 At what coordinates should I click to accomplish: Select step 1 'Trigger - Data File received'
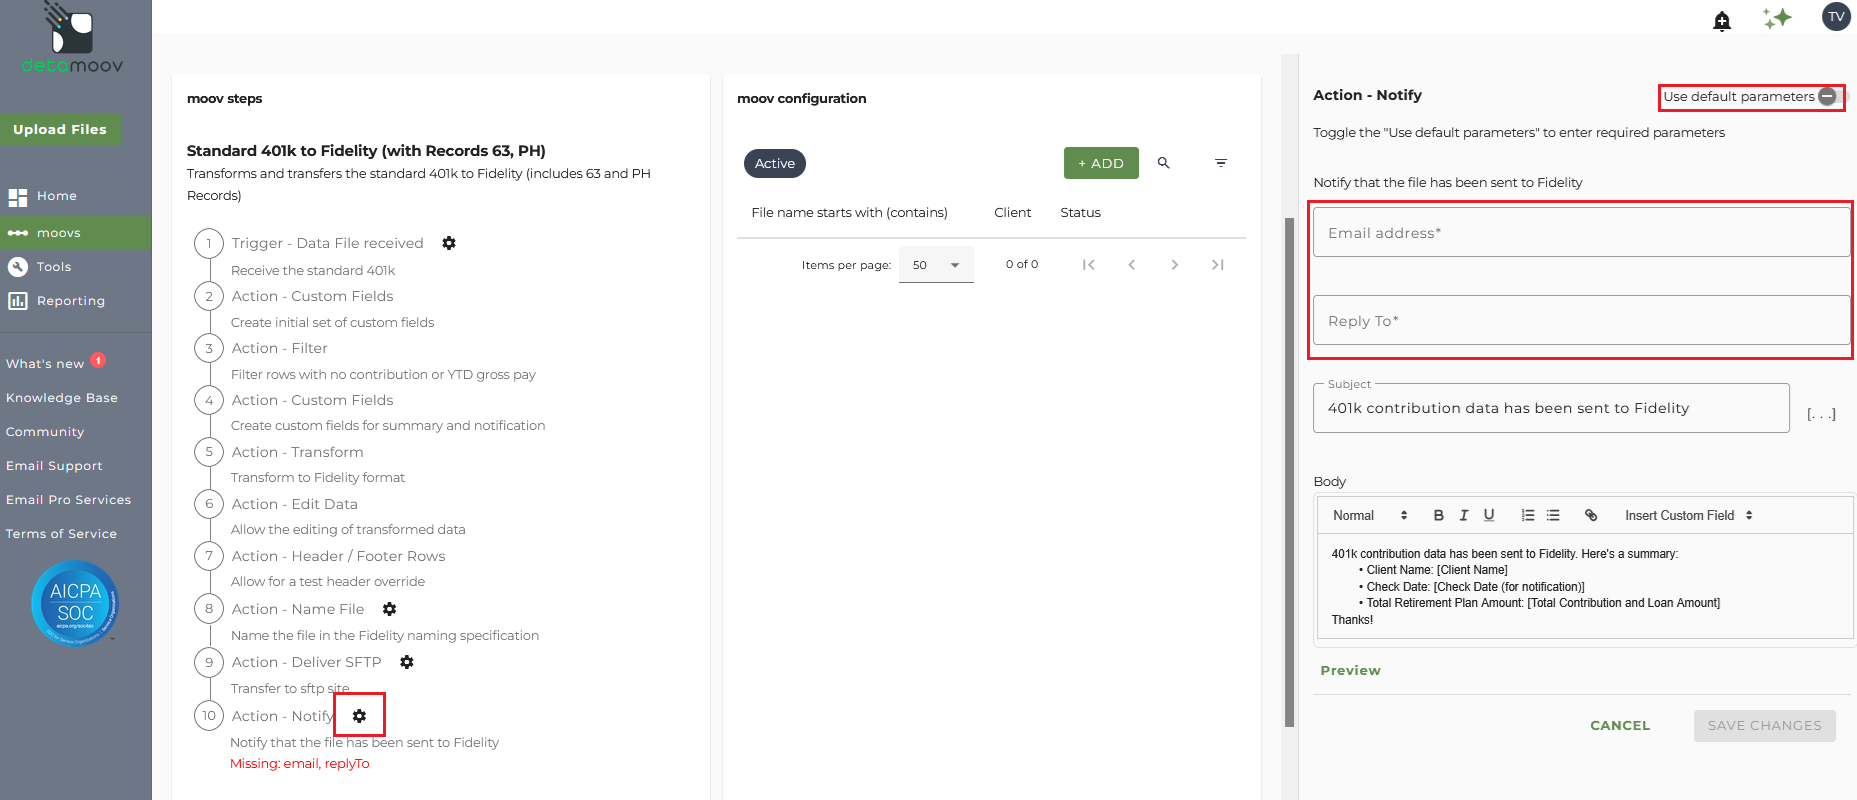(x=327, y=243)
